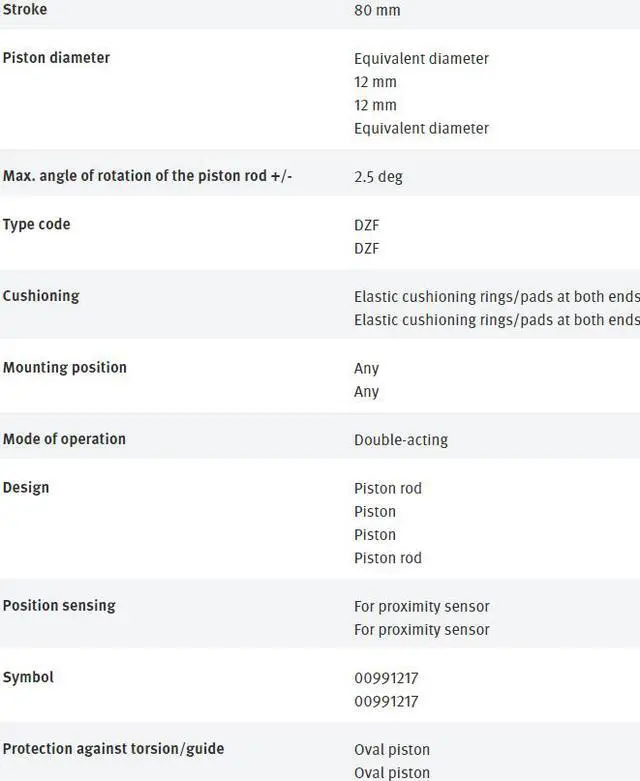Click the Protection against torsion/guide label

pos(113,749)
